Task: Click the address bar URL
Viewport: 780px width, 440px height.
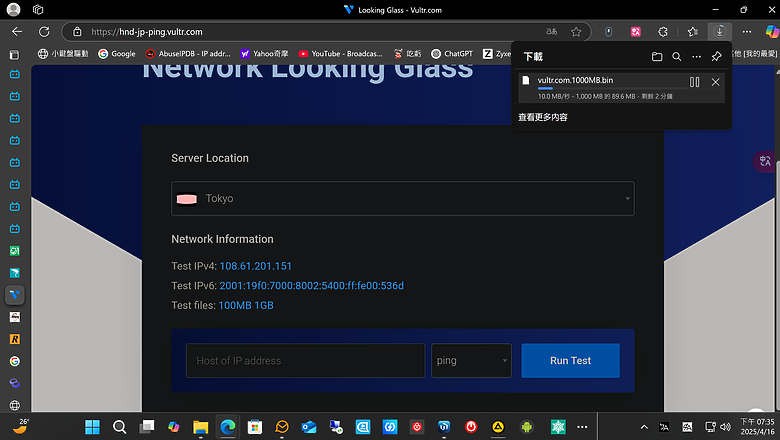Action: pyautogui.click(x=147, y=32)
